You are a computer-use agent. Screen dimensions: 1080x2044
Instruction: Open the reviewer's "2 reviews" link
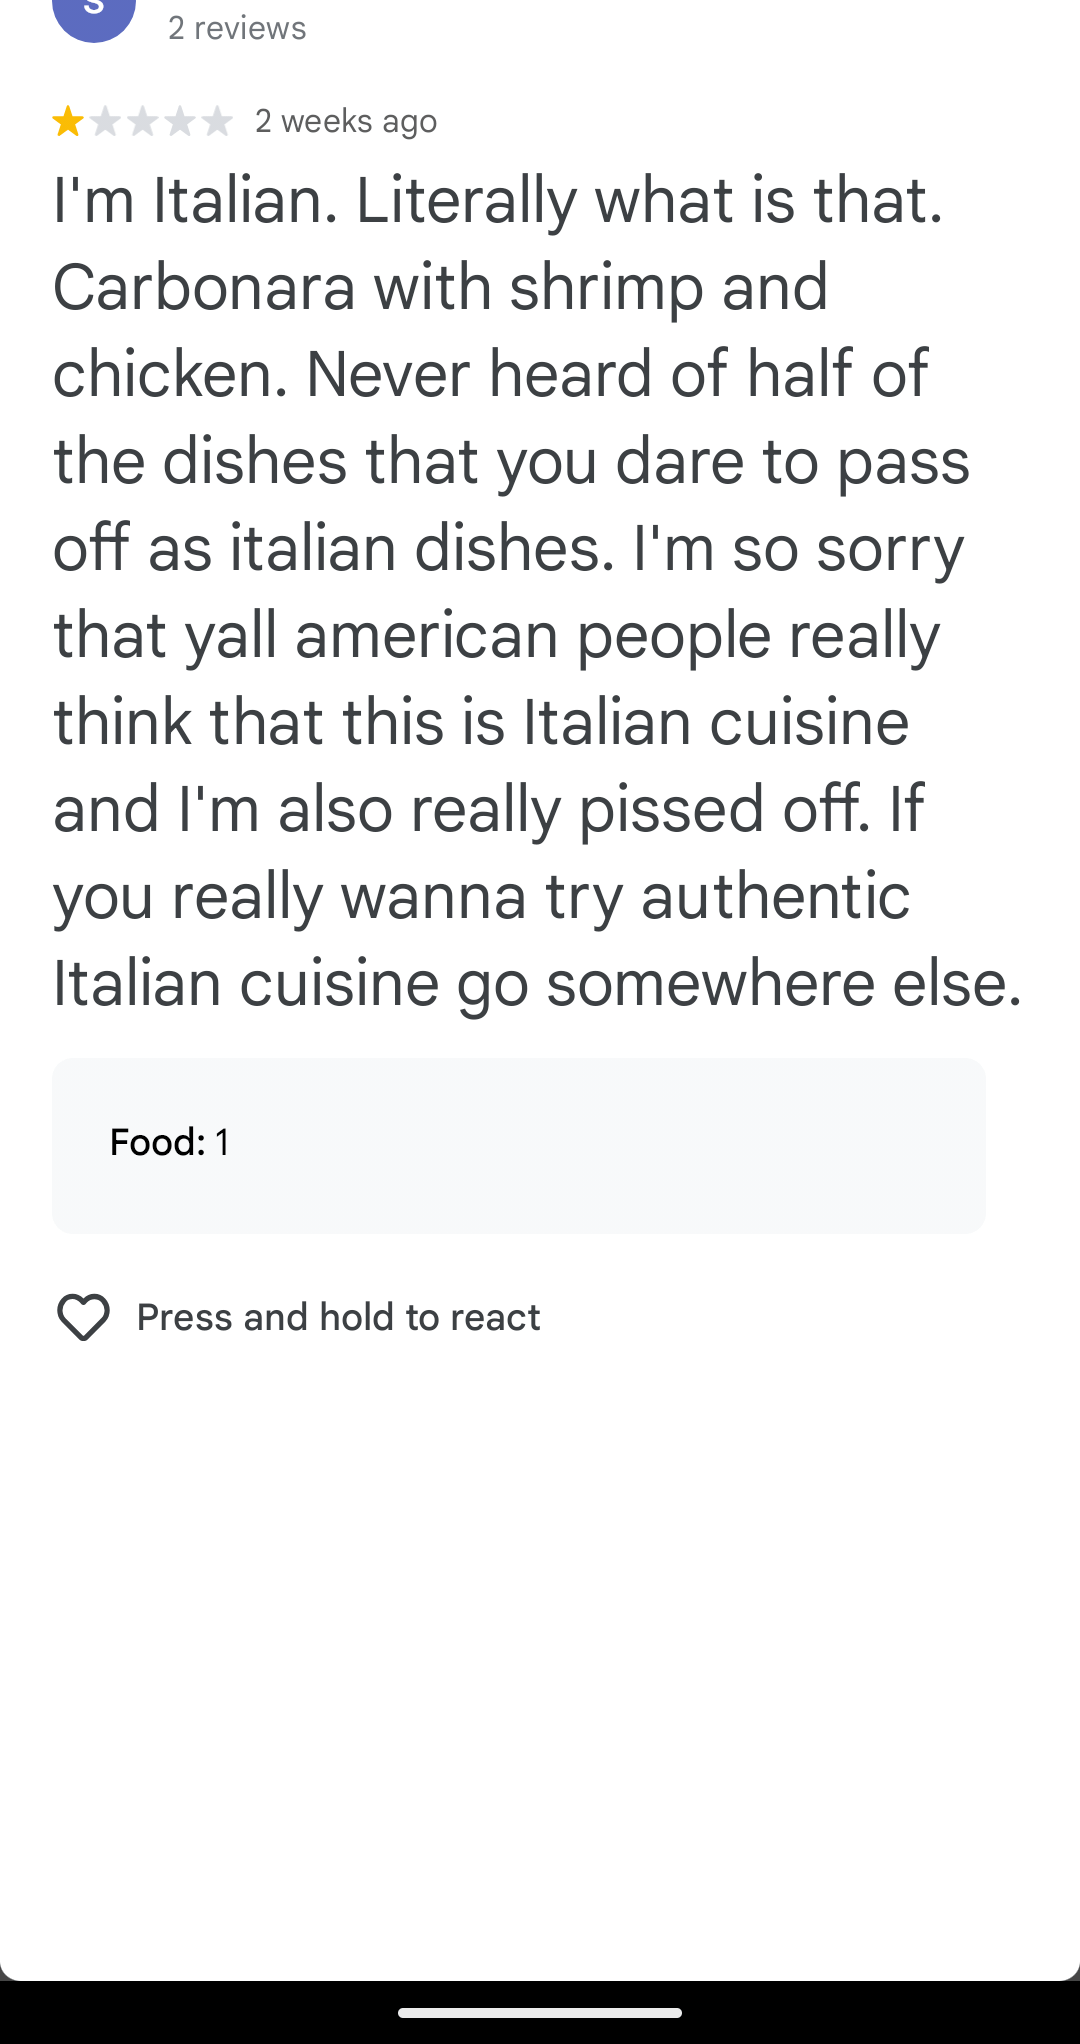(237, 28)
